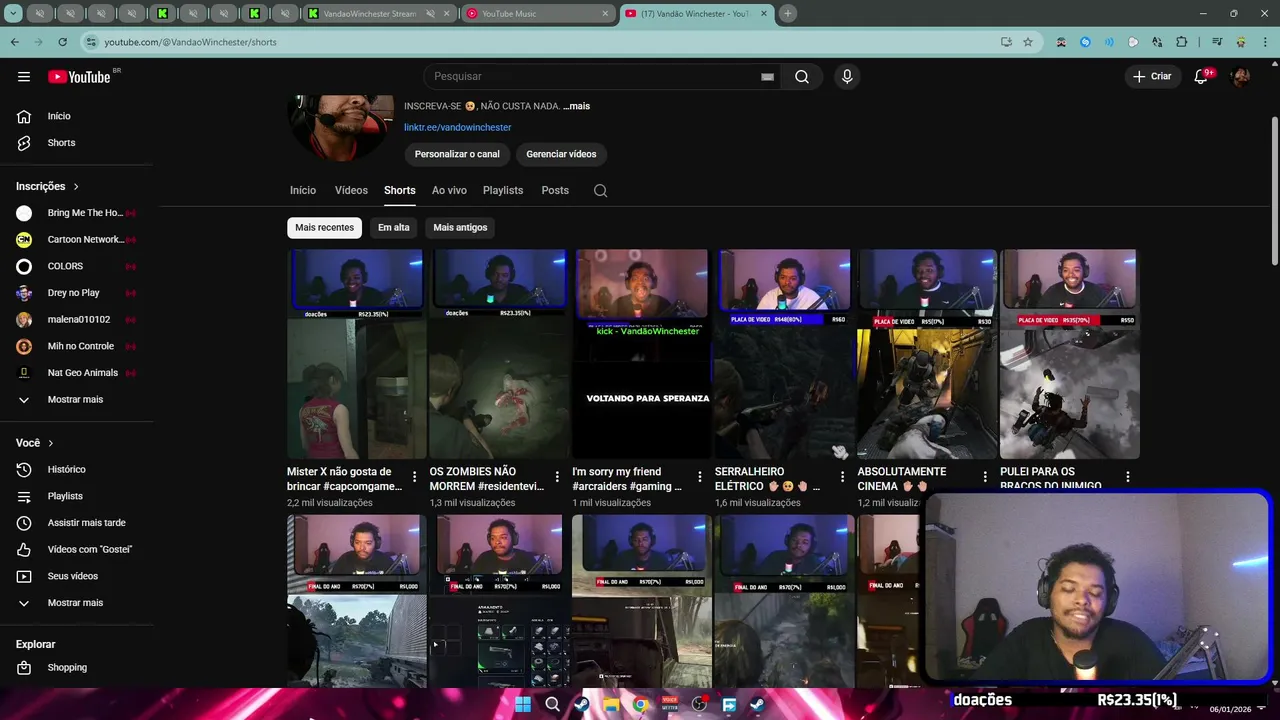Click Gerenciar vídeos button
The height and width of the screenshot is (720, 1280).
pyautogui.click(x=561, y=154)
